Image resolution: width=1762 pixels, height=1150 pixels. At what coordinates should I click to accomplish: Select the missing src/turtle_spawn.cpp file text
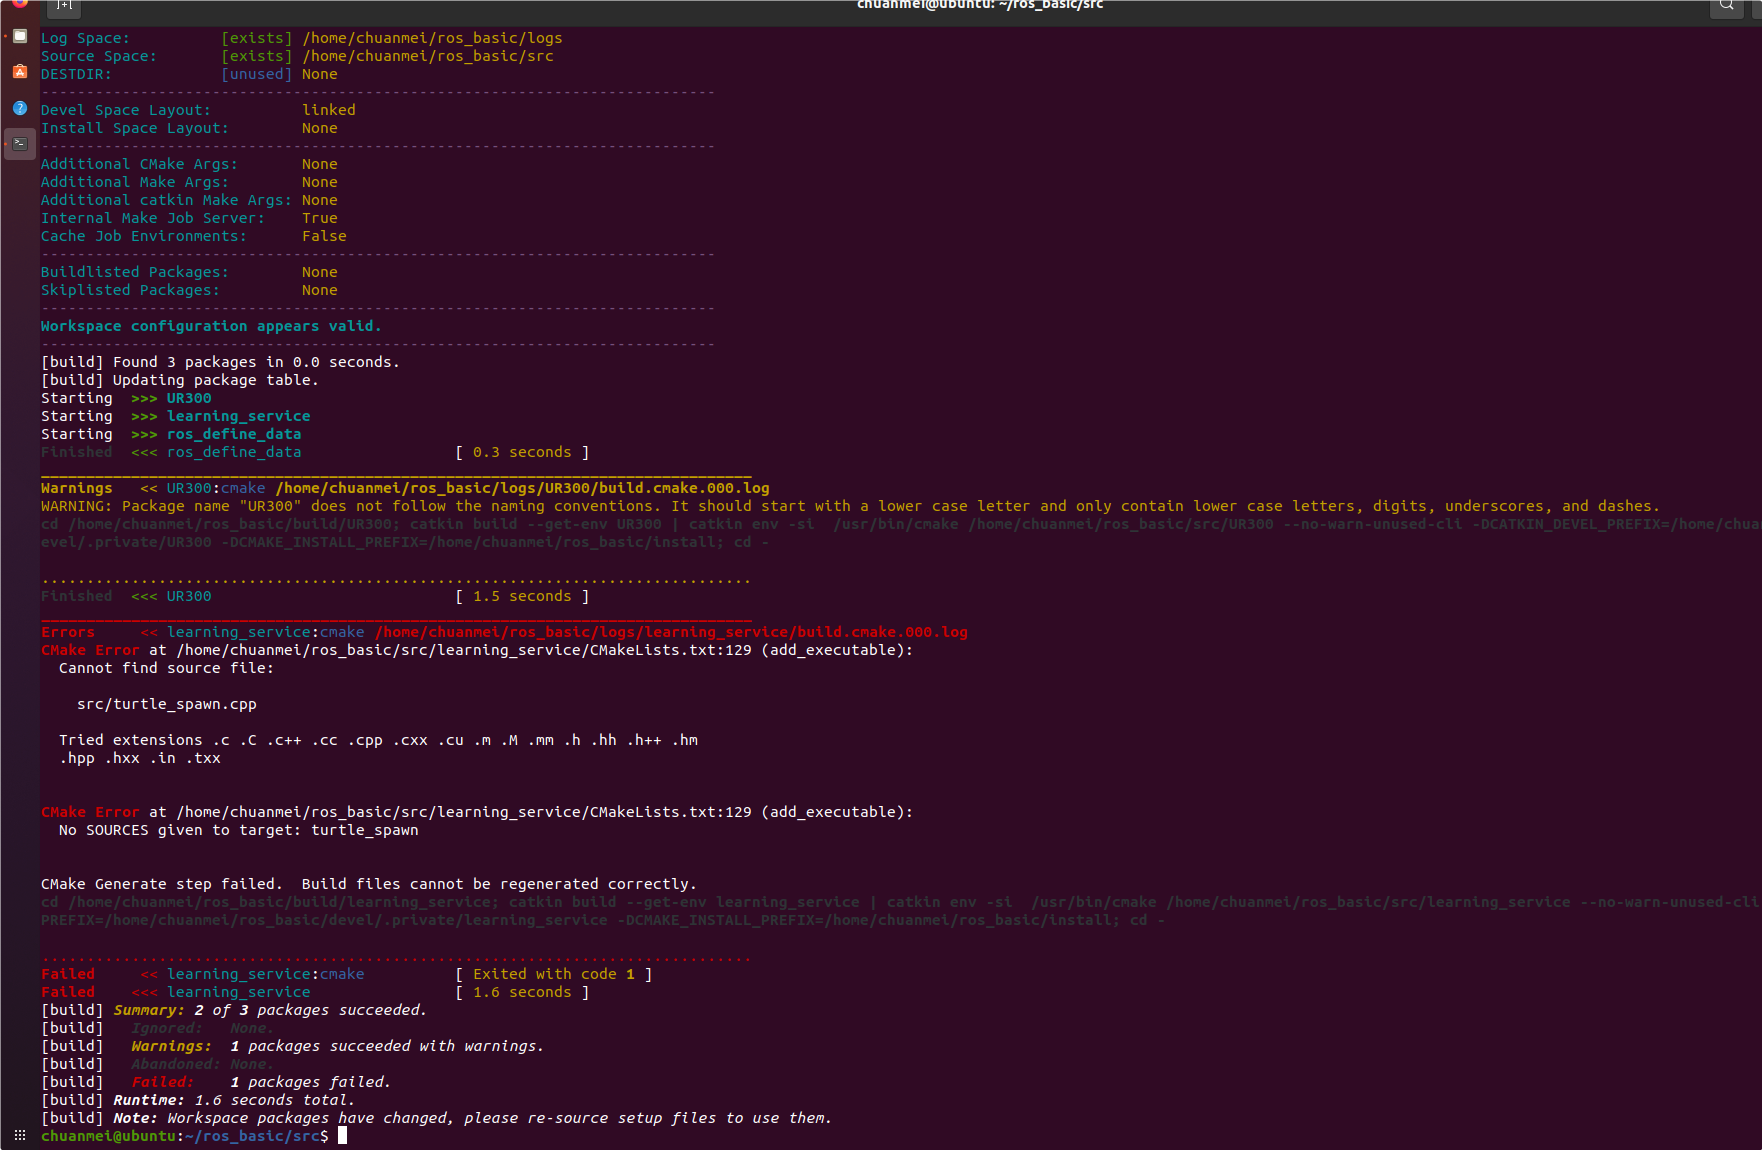coord(166,704)
